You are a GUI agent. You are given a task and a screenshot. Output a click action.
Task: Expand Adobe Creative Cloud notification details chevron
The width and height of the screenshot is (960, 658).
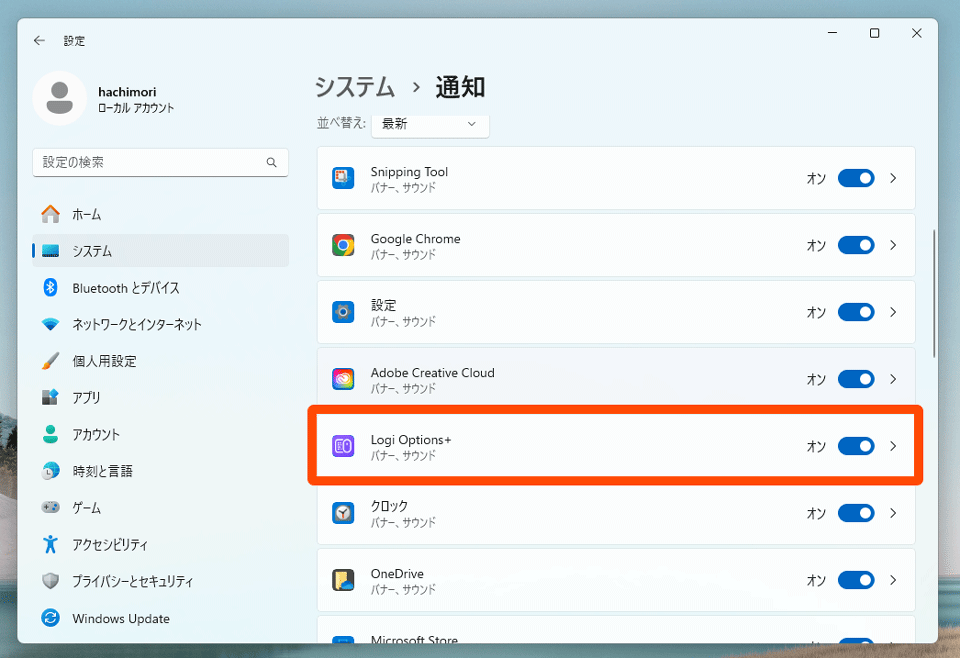(893, 379)
